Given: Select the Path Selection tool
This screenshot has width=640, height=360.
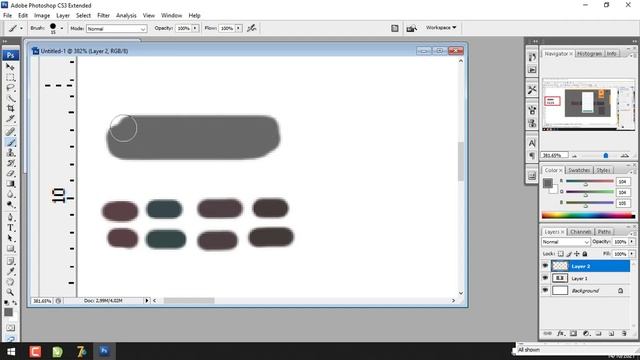Looking at the screenshot, I should click(10, 238).
